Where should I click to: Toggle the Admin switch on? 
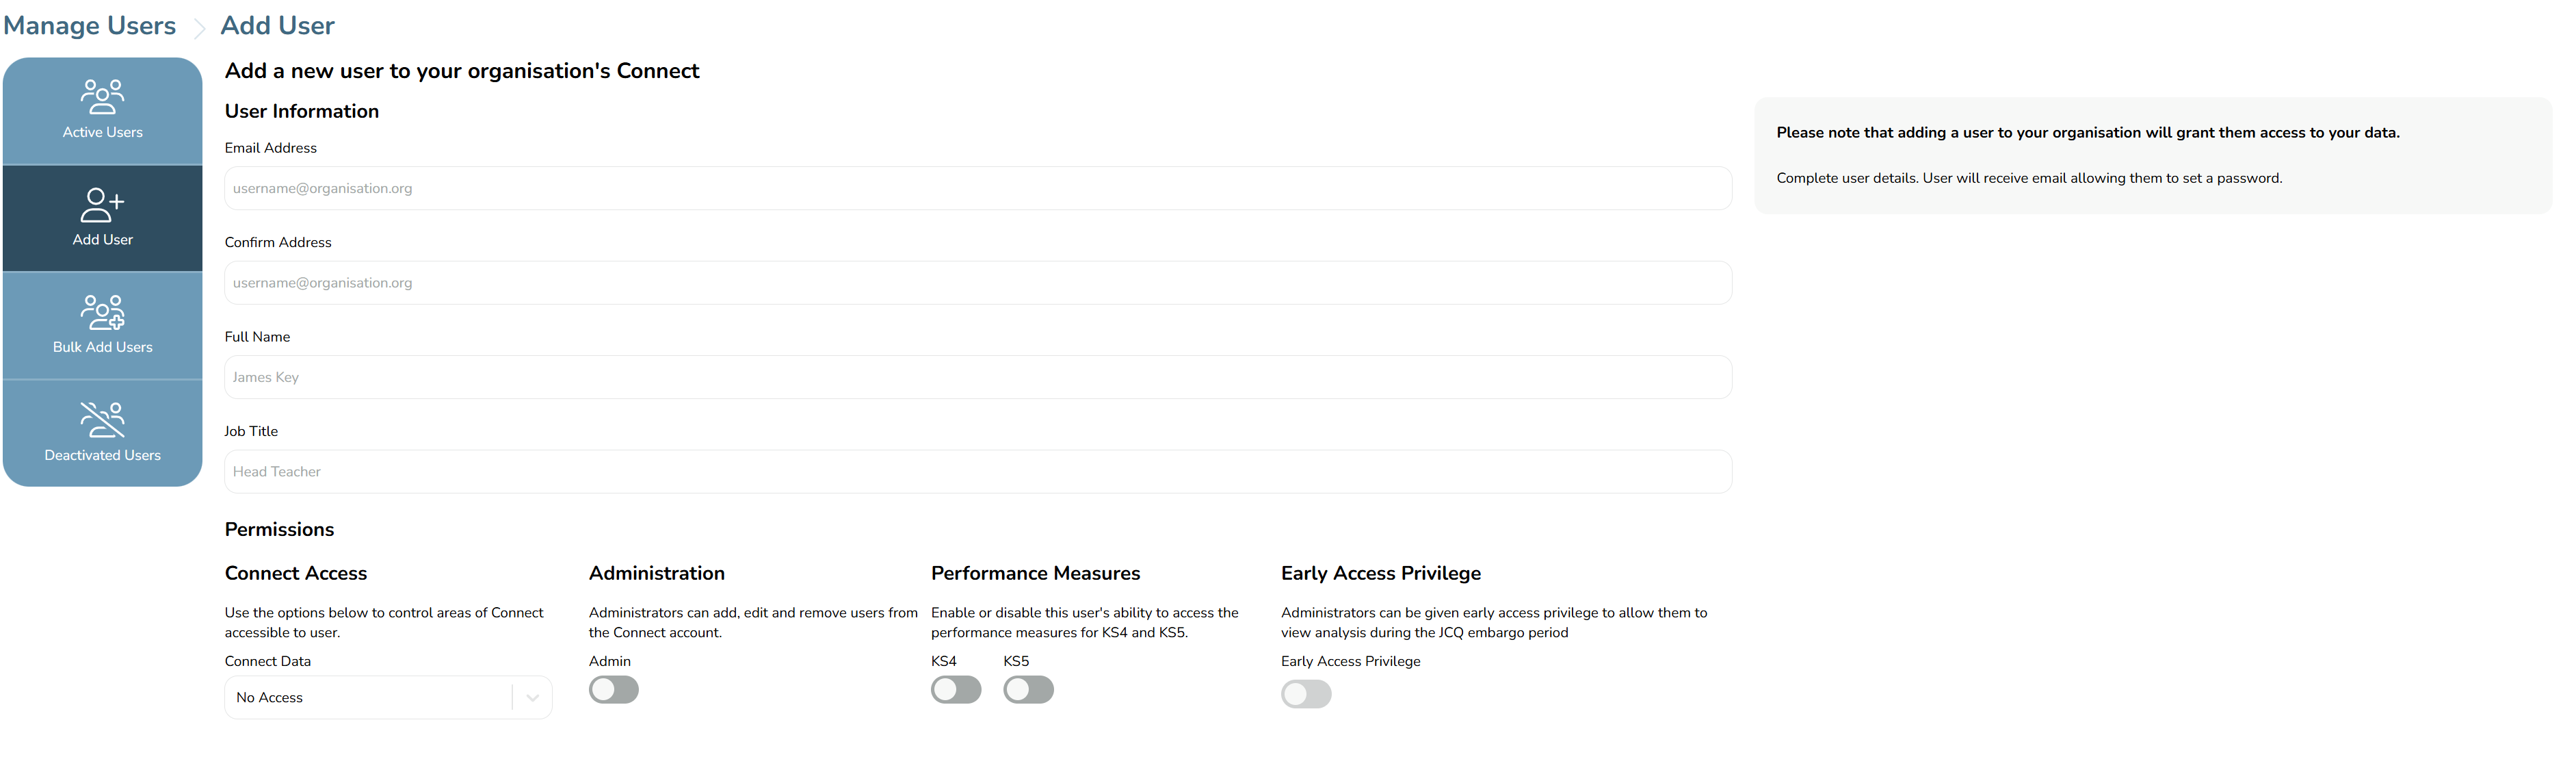[x=614, y=690]
